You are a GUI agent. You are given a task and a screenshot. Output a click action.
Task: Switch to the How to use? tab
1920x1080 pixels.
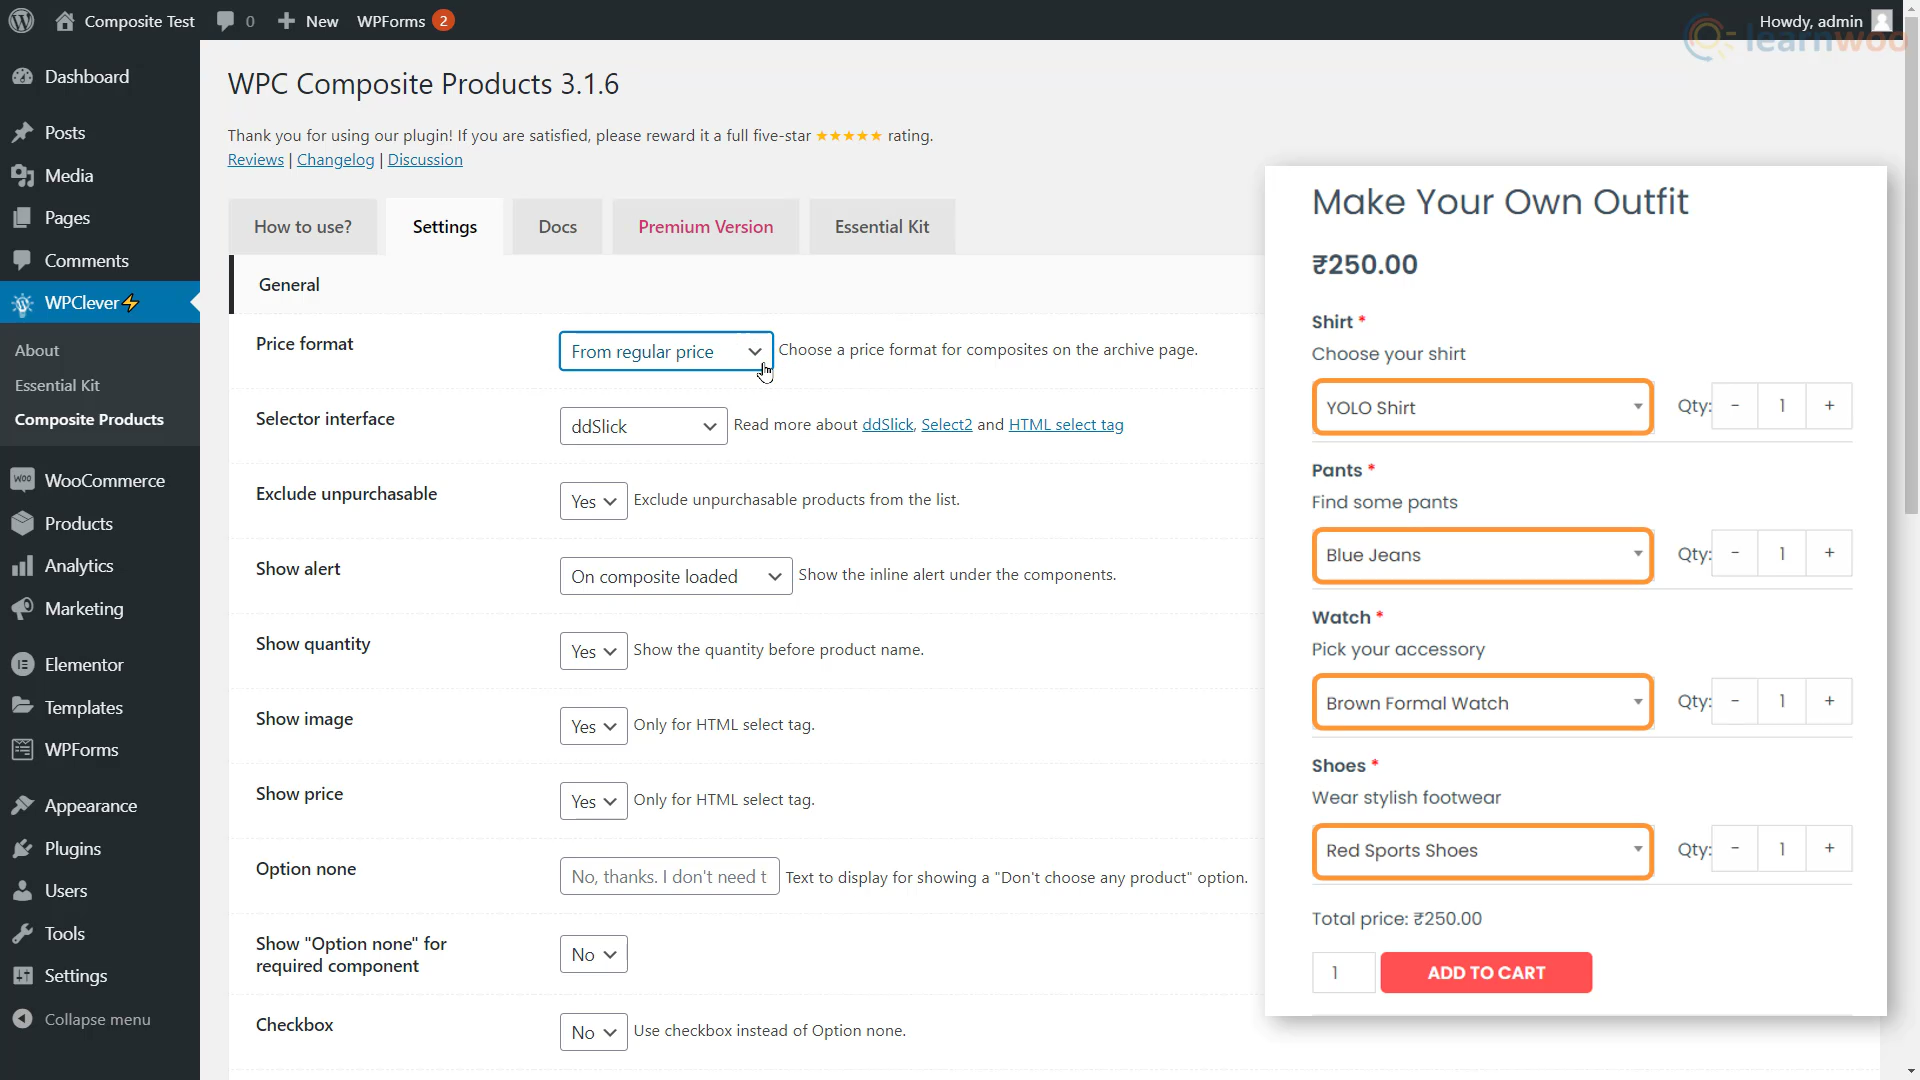[x=303, y=227]
